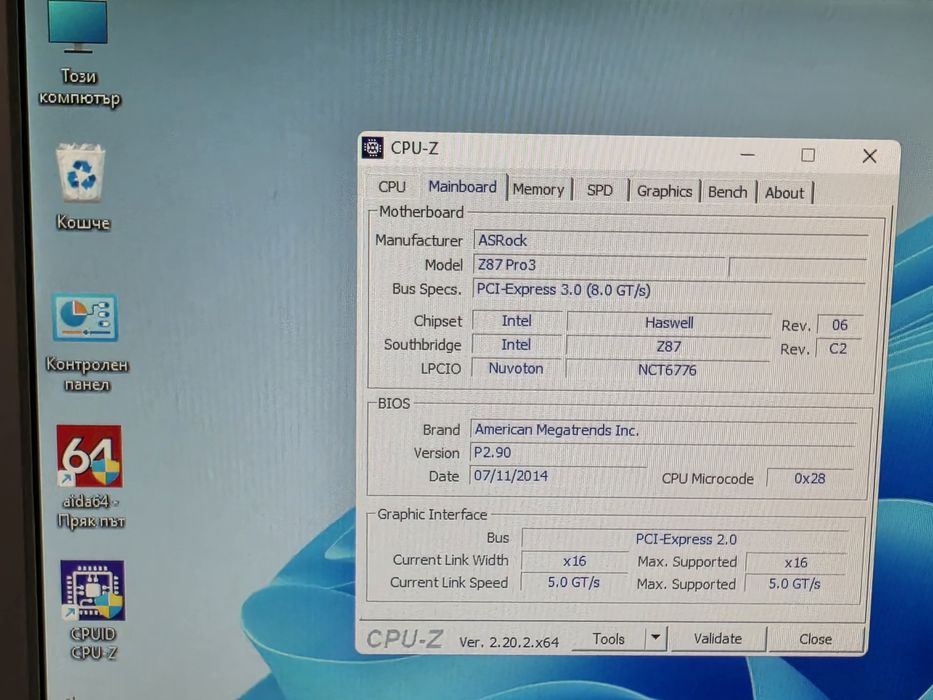Click the Chipset vendor Intel field
The width and height of the screenshot is (933, 700).
click(516, 321)
